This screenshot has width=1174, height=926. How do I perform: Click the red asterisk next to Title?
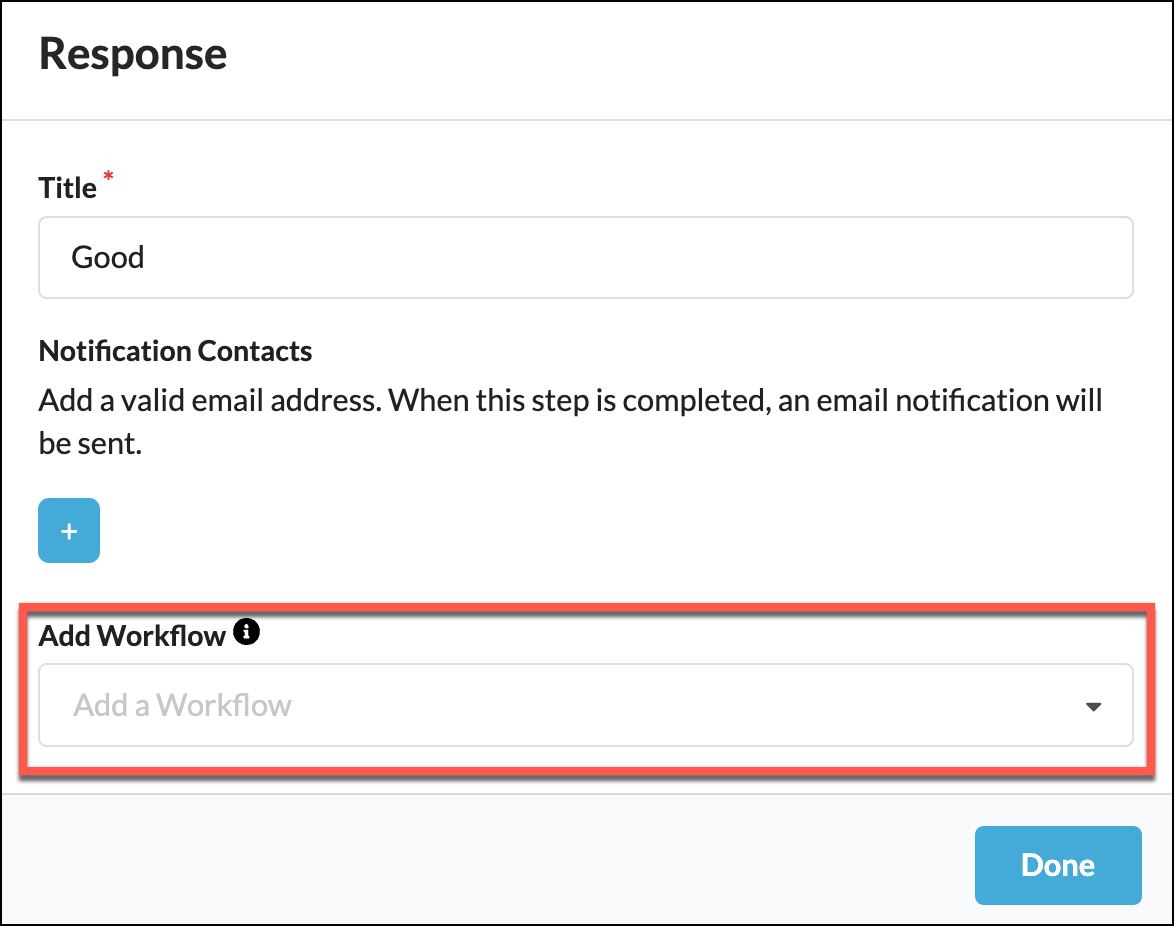pyautogui.click(x=107, y=178)
